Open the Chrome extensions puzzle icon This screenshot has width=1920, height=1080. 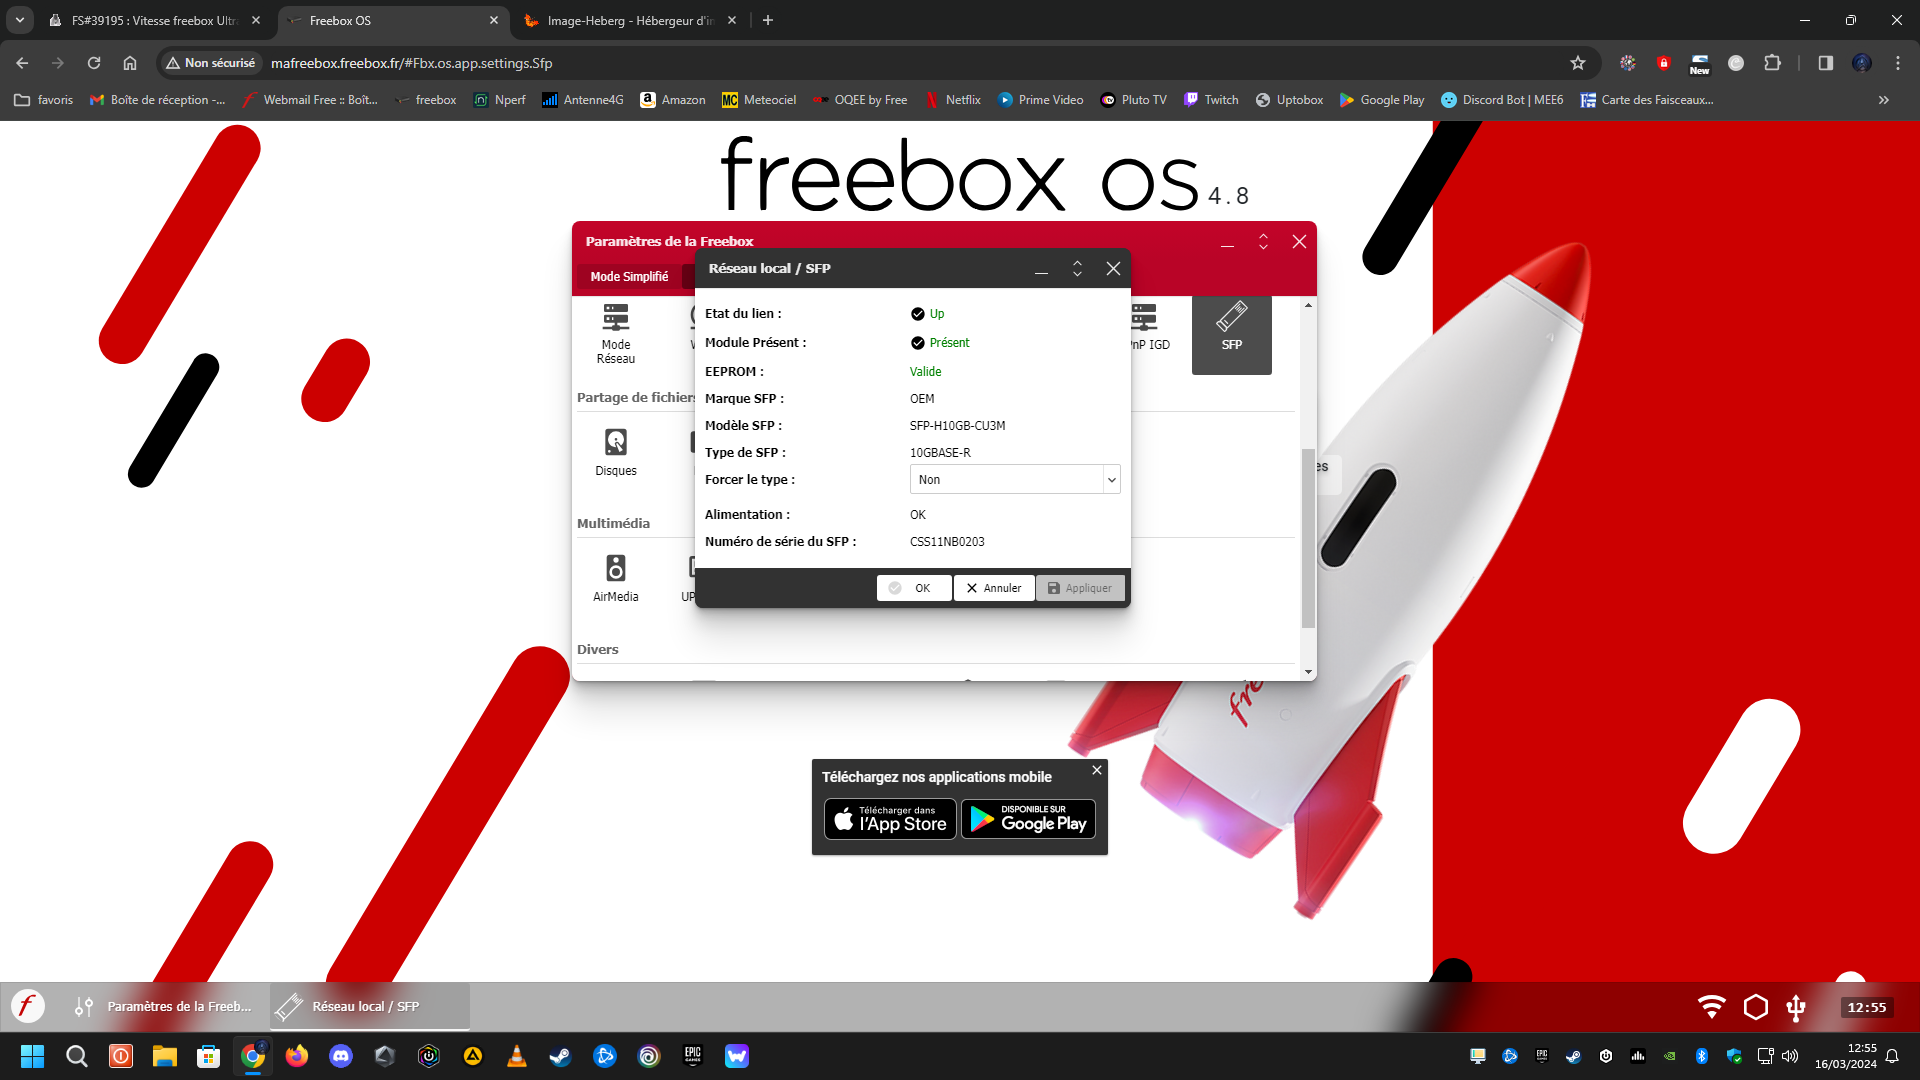[1772, 63]
